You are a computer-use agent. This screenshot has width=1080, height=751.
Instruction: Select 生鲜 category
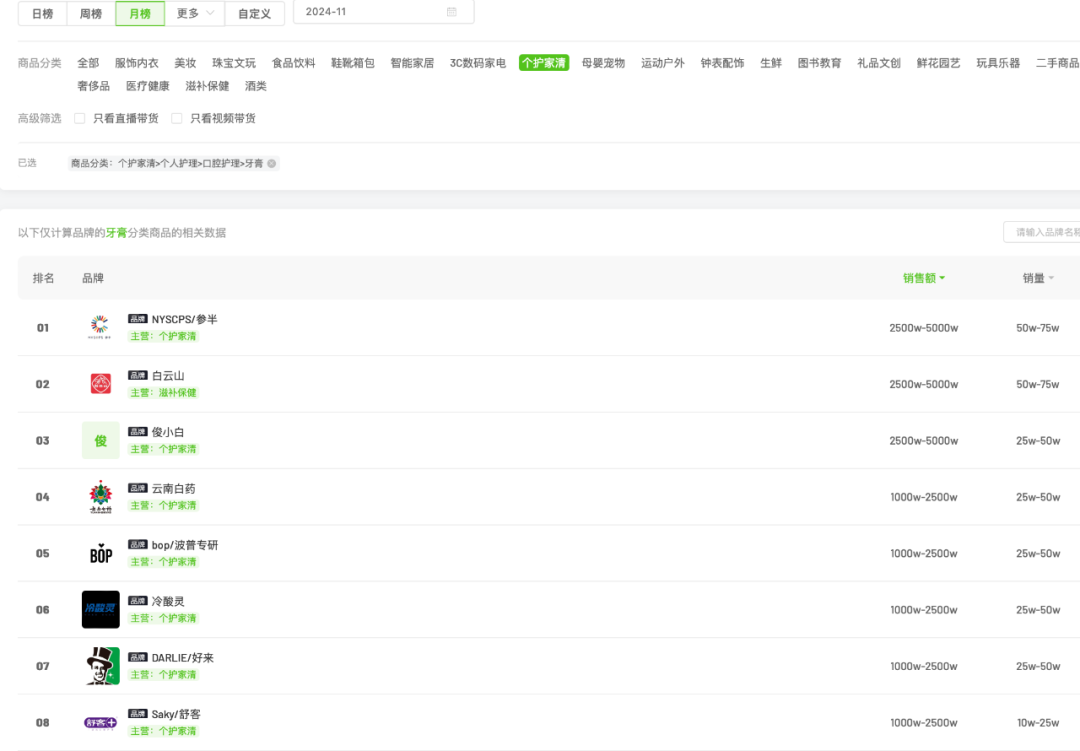point(771,63)
